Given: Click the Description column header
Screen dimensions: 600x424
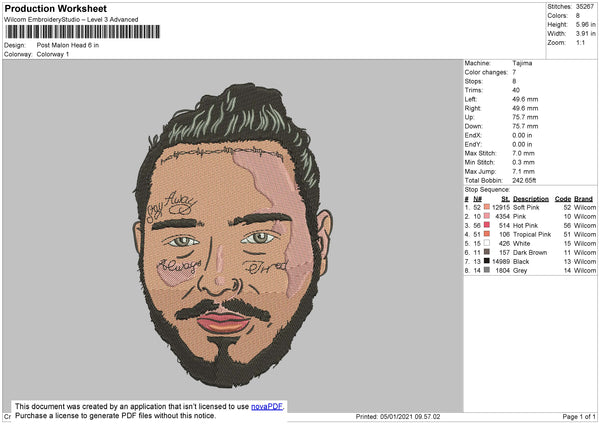Looking at the screenshot, I should pyautogui.click(x=531, y=199).
